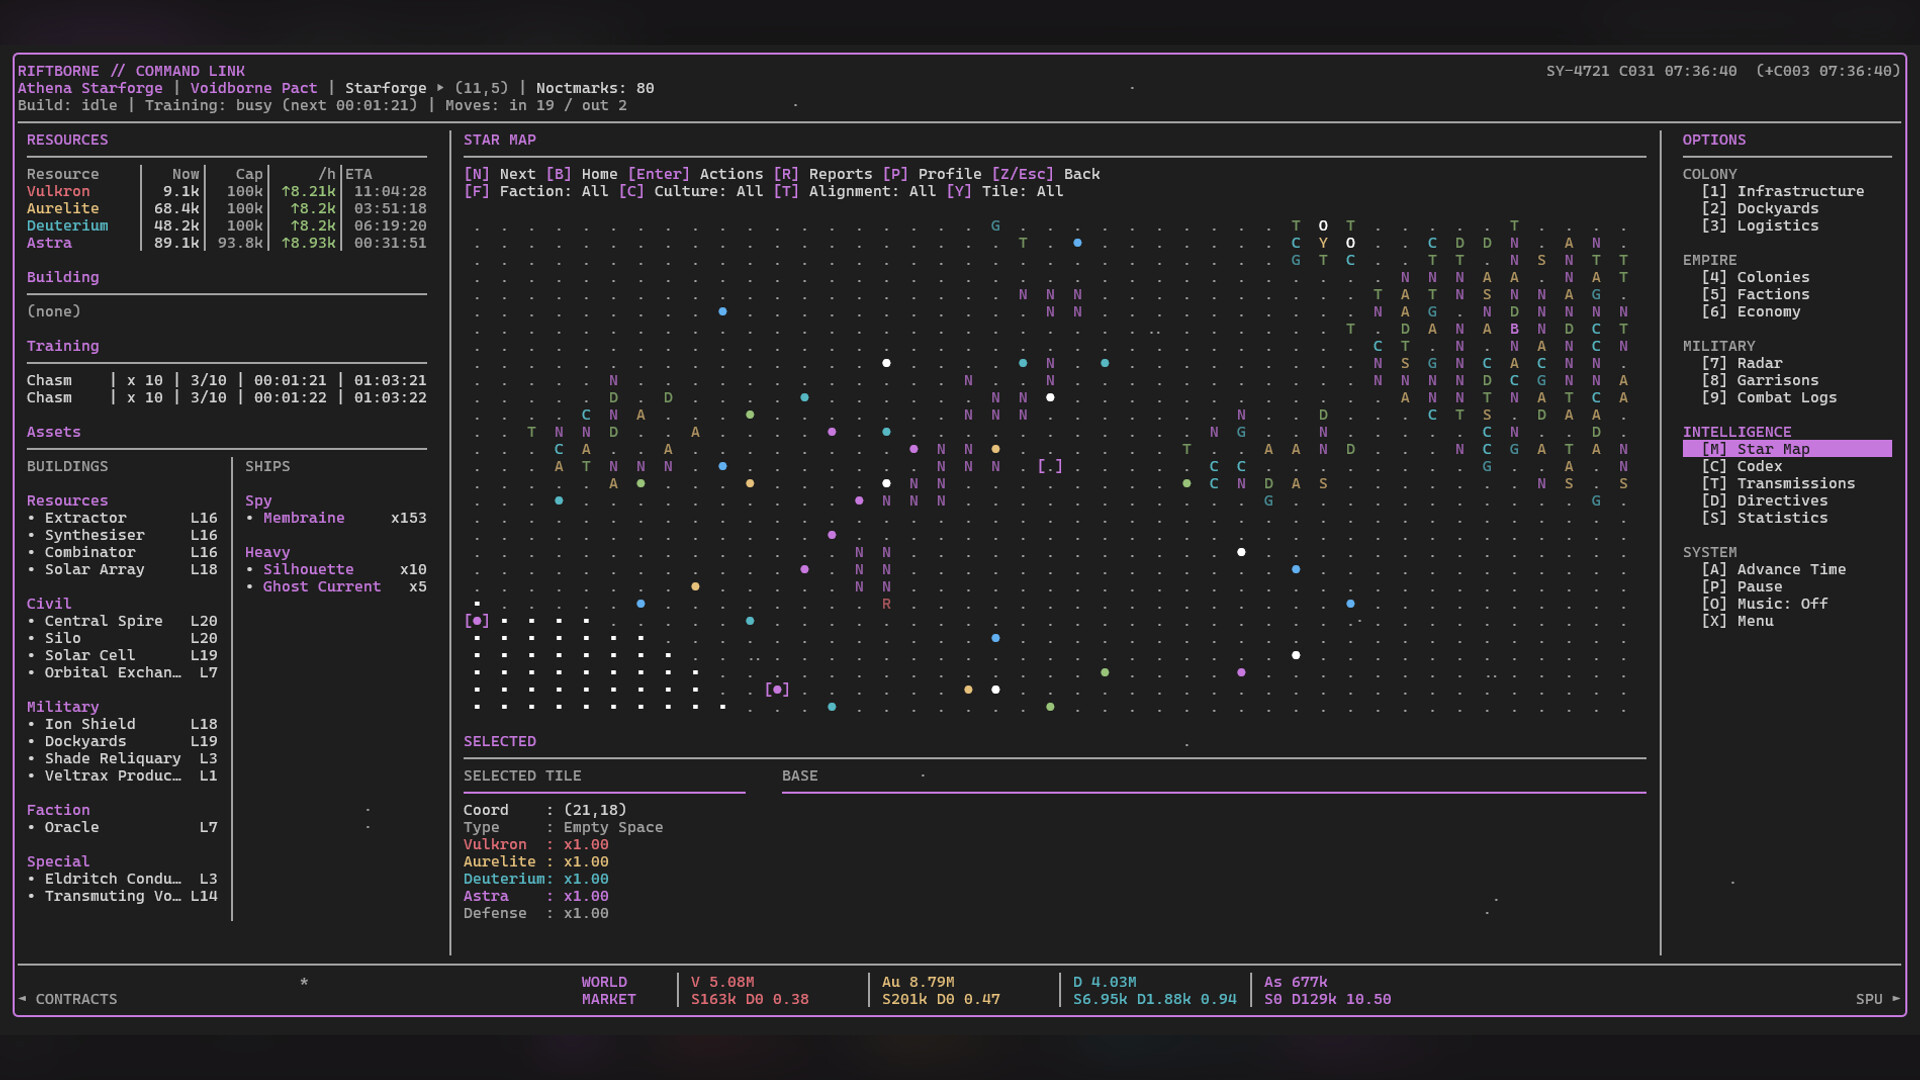Change the Faction: All filter
This screenshot has height=1080, width=1920.
tap(536, 191)
